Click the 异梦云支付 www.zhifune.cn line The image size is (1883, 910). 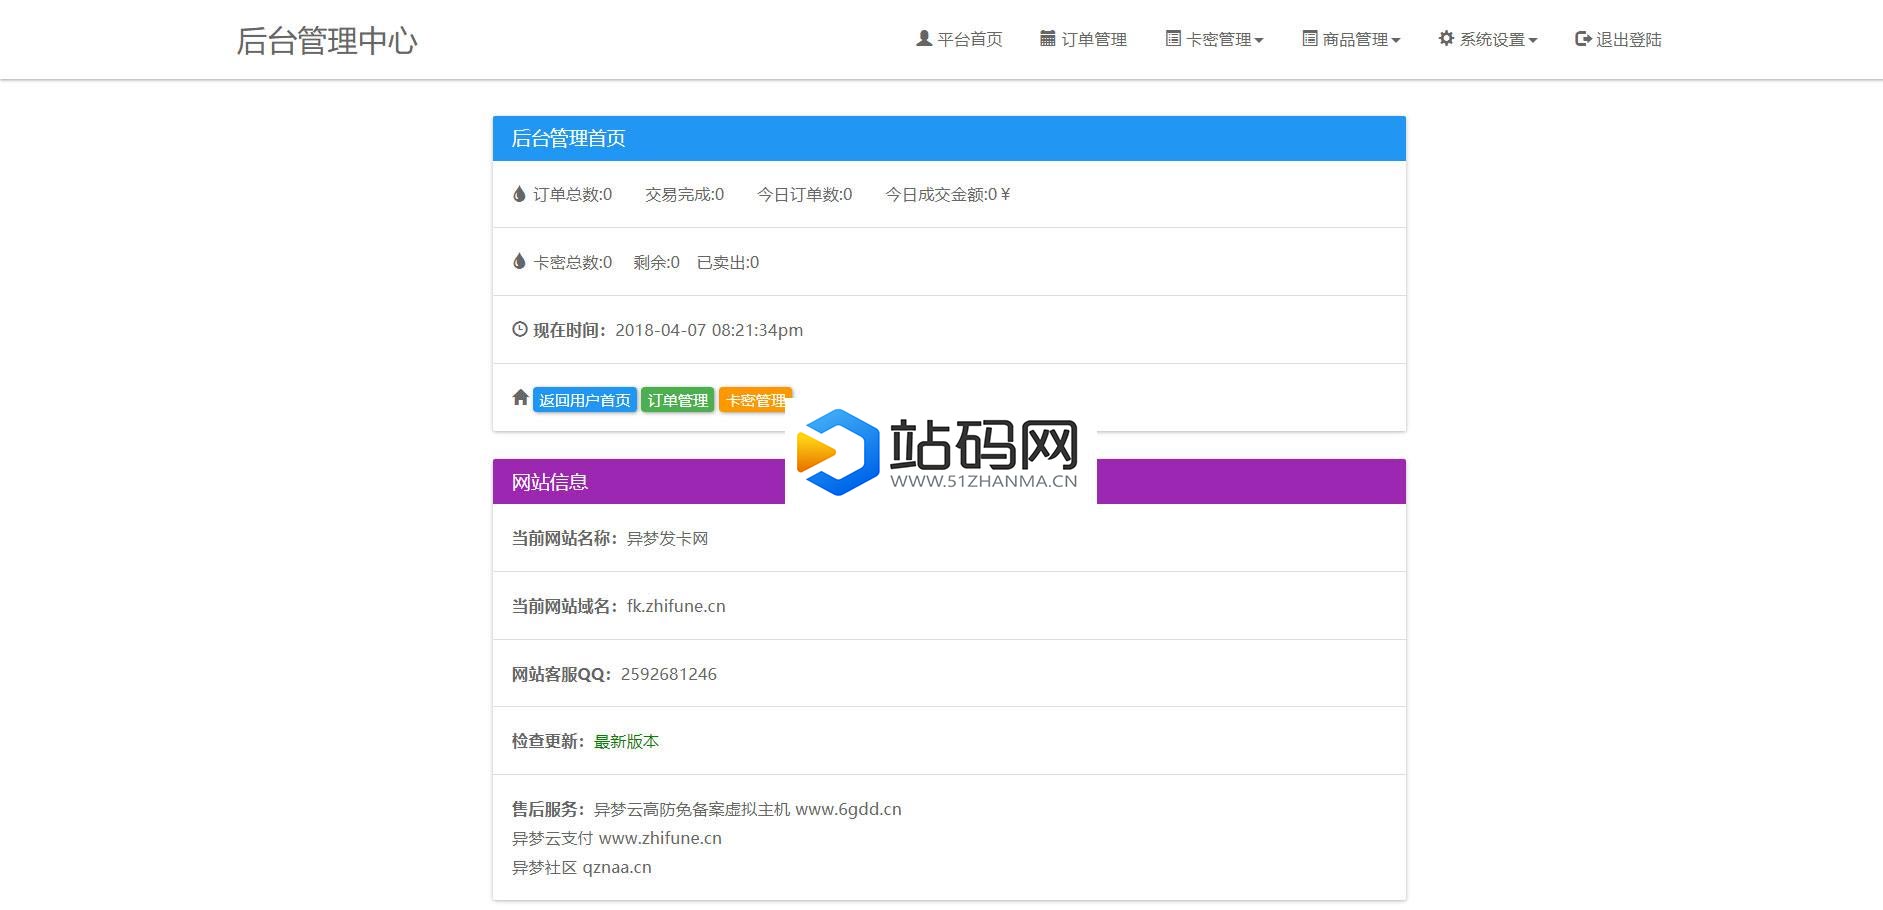pyautogui.click(x=617, y=838)
